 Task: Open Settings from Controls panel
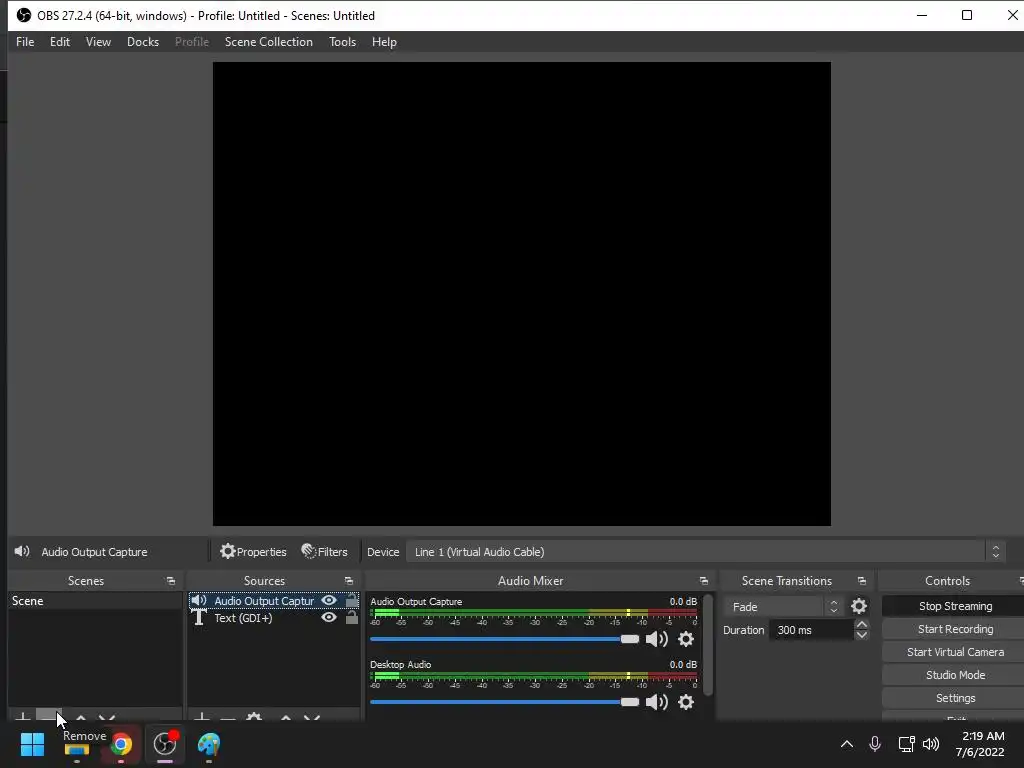[955, 698]
